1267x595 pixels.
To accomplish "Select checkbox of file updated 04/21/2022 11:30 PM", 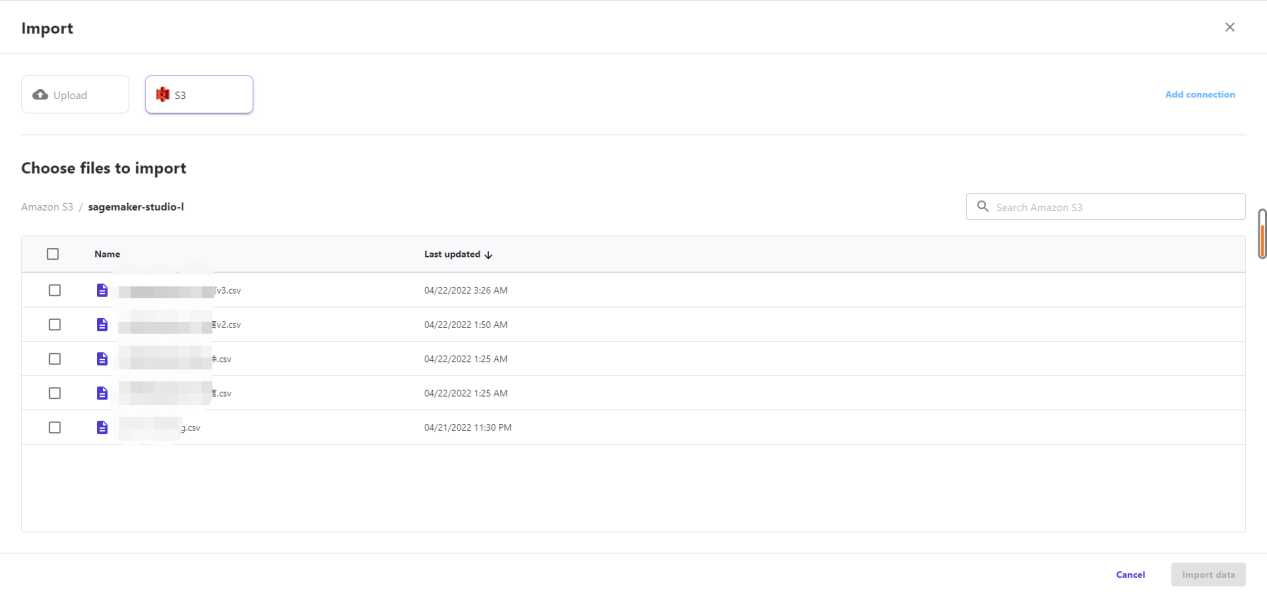I will [x=55, y=428].
